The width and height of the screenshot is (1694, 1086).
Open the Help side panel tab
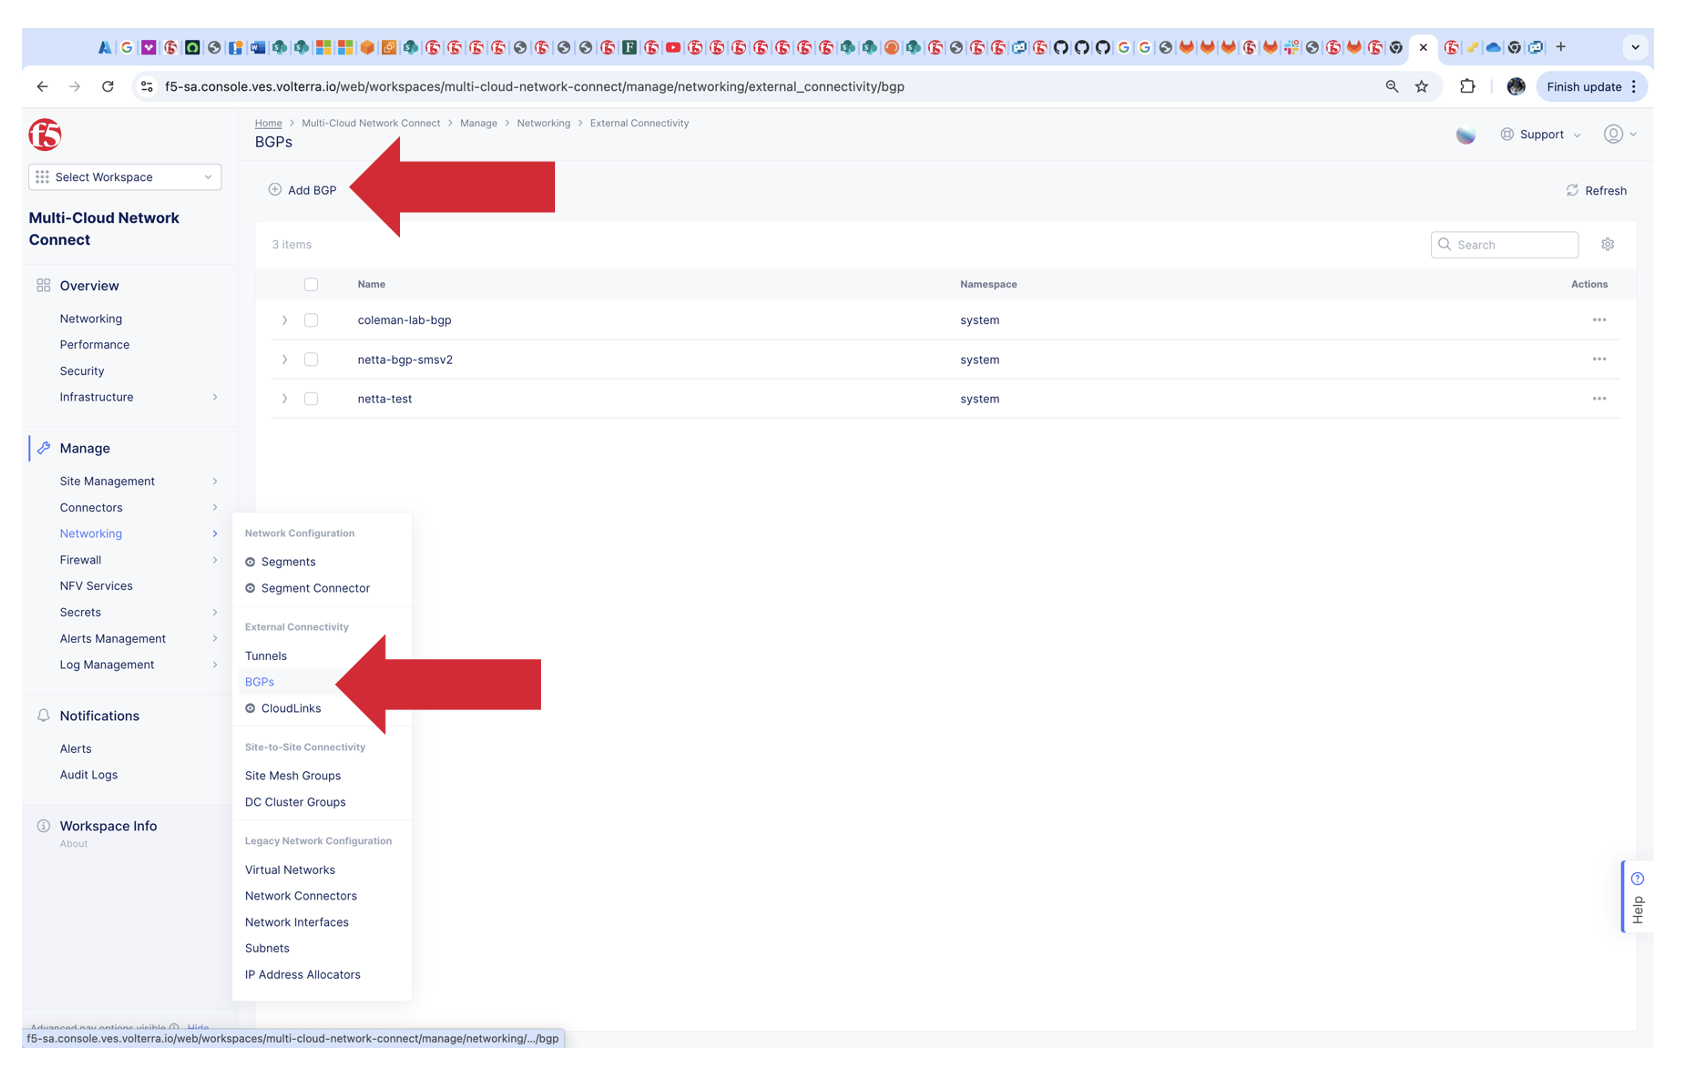coord(1637,897)
